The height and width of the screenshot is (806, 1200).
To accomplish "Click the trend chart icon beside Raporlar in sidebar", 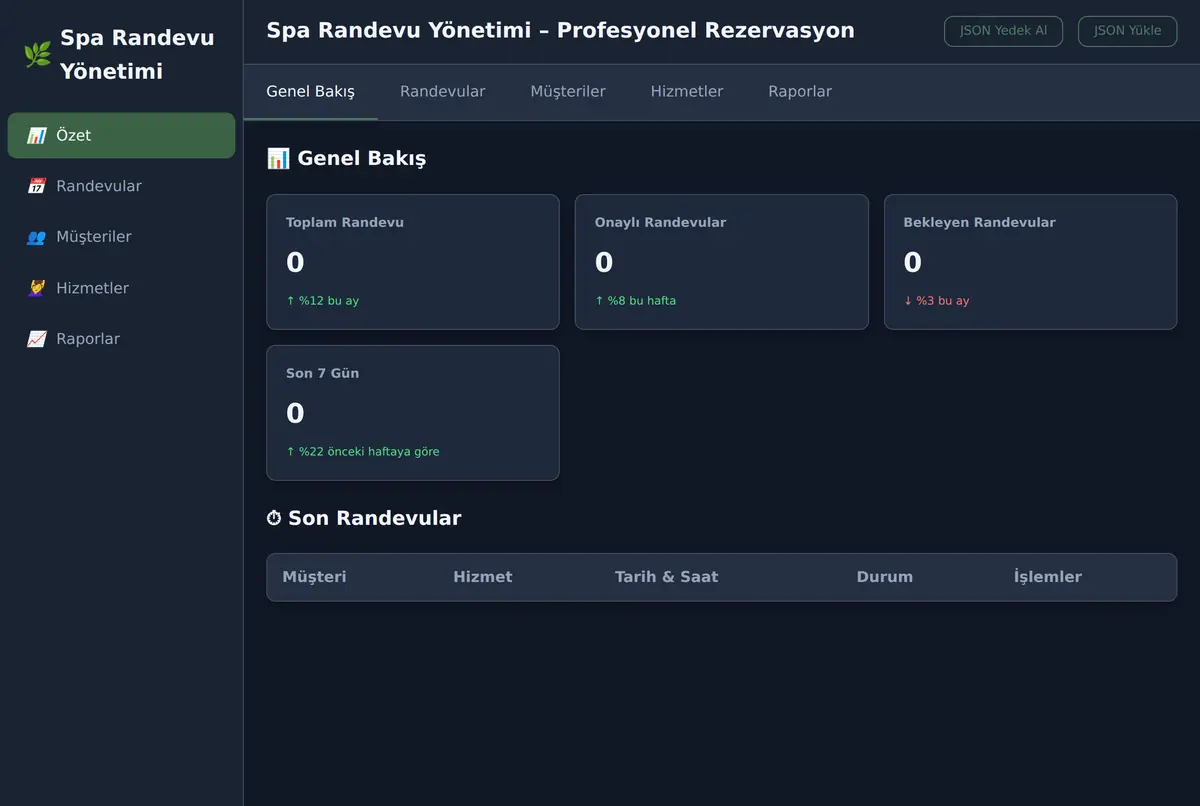I will 37,339.
